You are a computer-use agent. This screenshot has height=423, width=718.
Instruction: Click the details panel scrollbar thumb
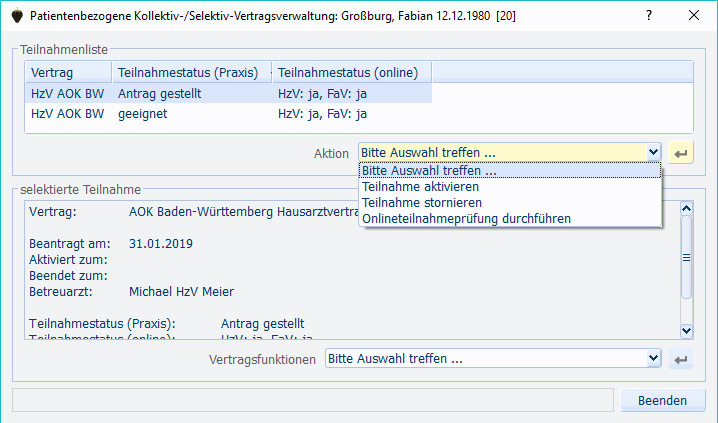pyautogui.click(x=686, y=258)
